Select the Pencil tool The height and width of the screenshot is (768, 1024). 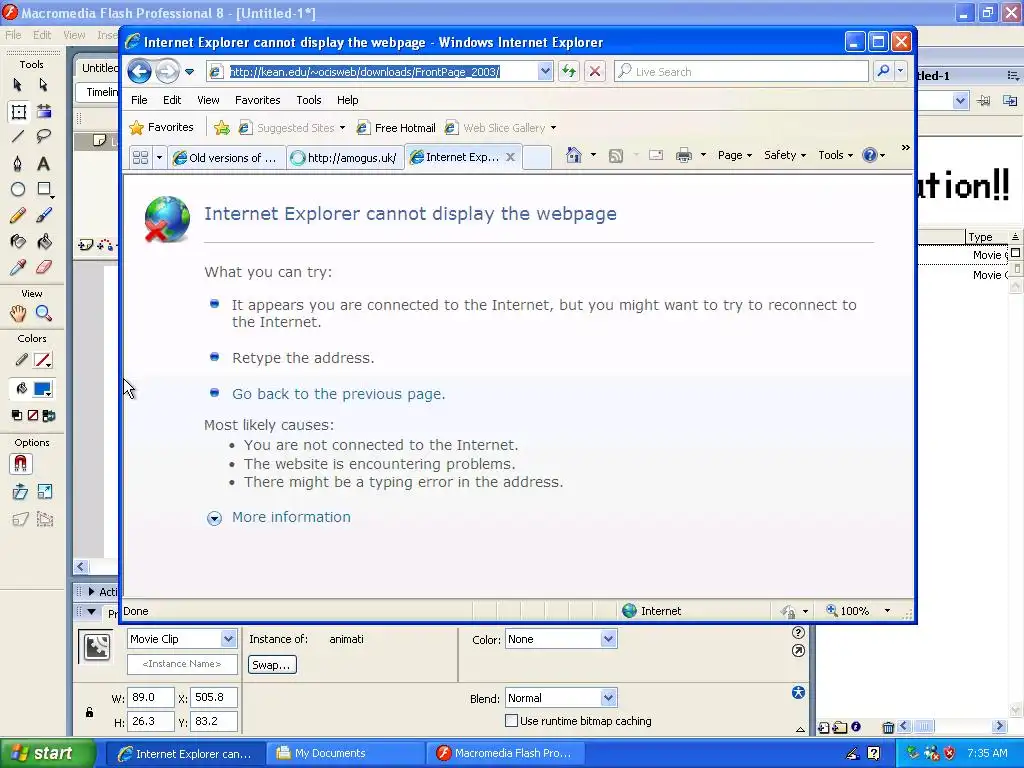pos(18,216)
